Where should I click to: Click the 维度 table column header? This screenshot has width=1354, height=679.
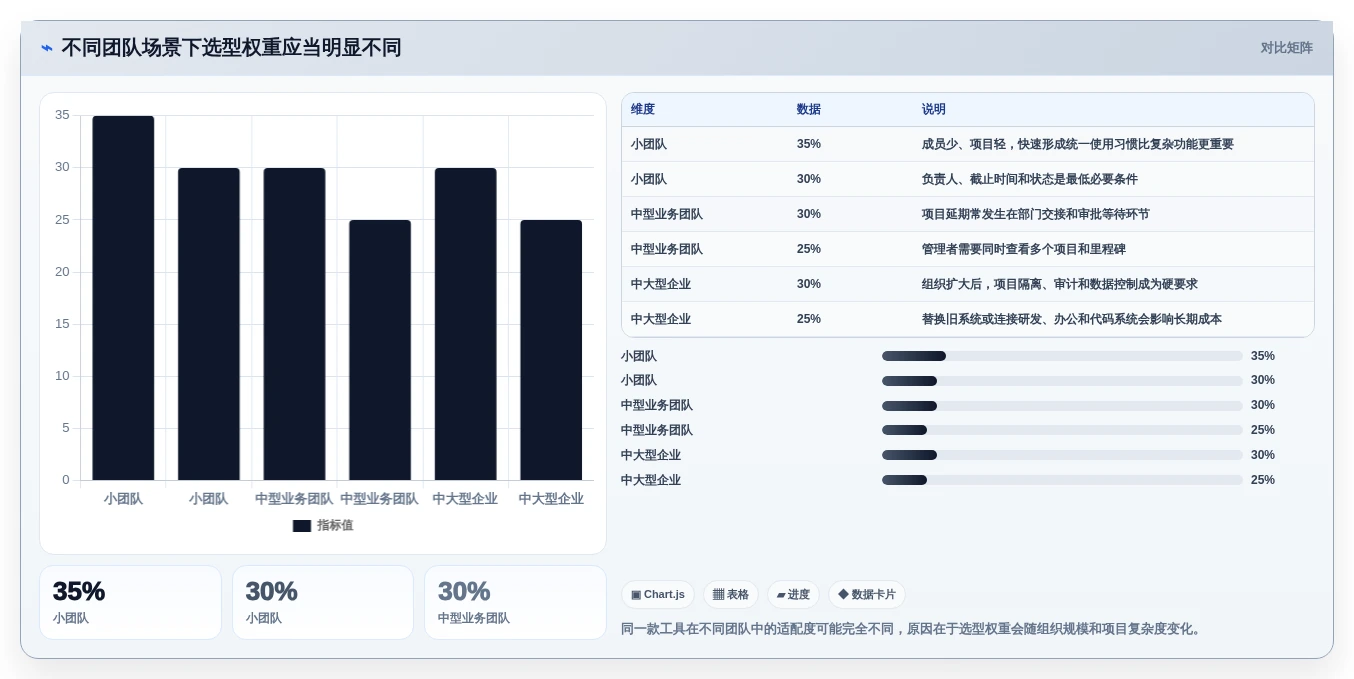coord(643,110)
